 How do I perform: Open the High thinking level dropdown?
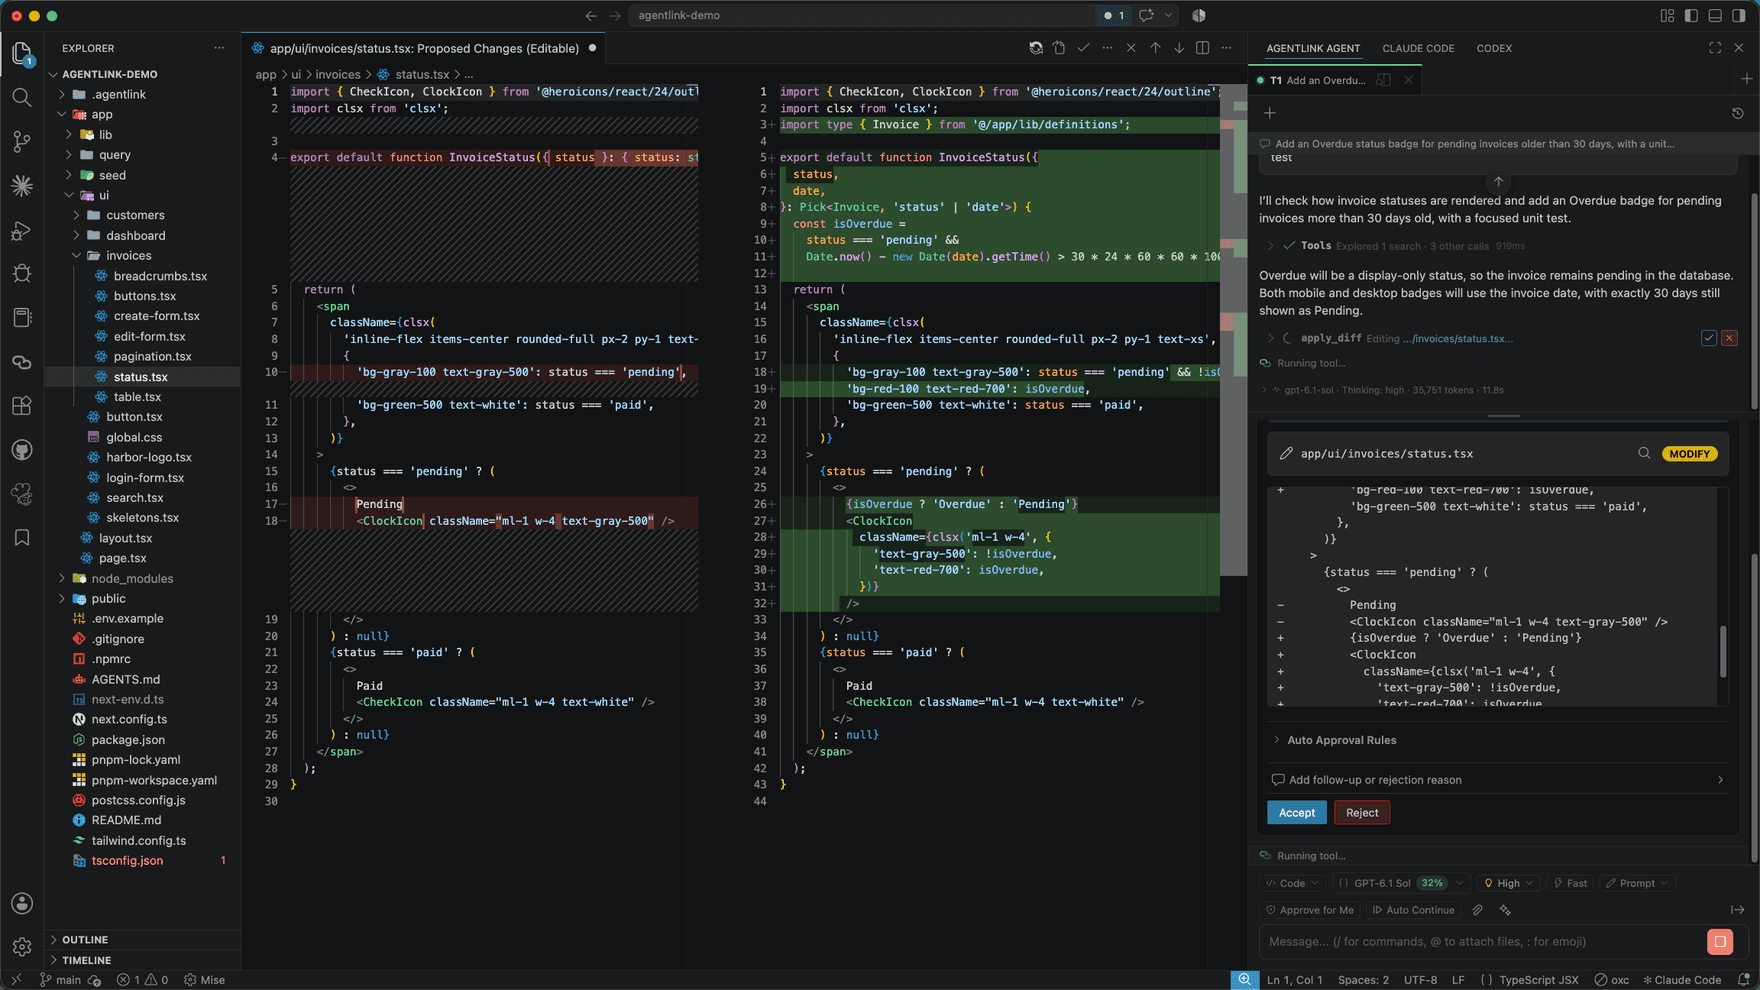point(1508,883)
